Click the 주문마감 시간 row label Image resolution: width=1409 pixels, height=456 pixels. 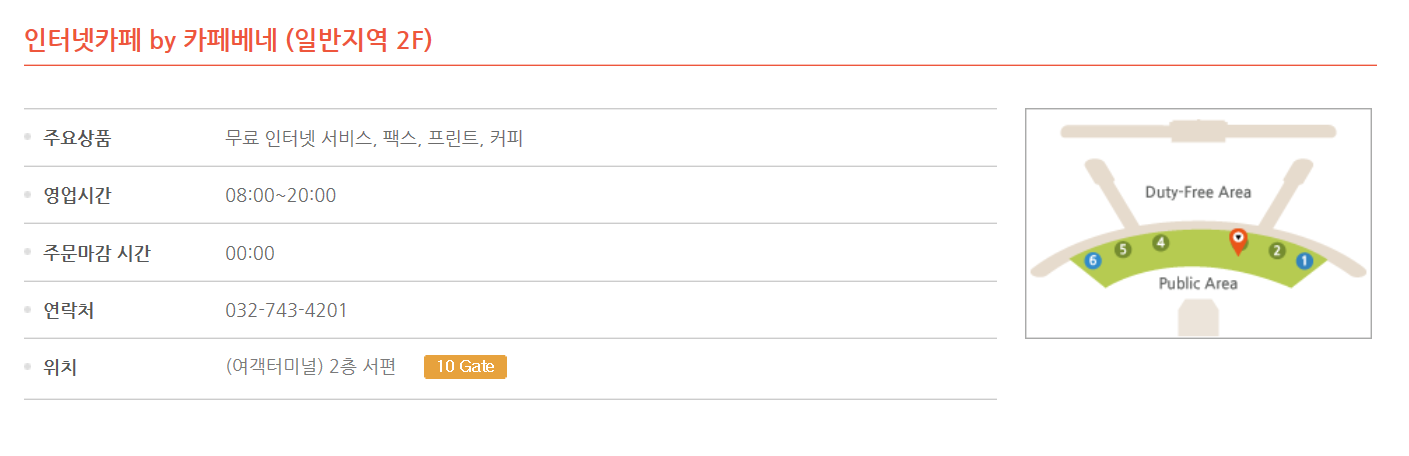pos(96,253)
